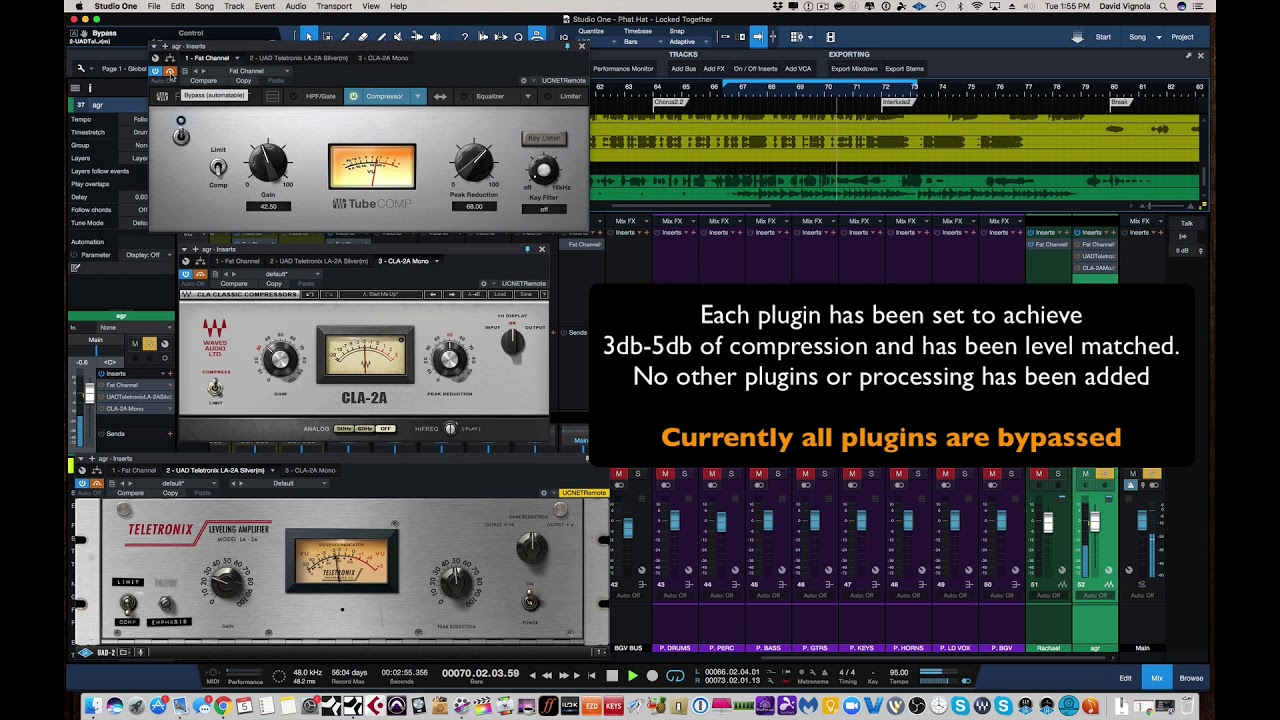Open the Song dropdown arrow
1280x720 pixels.
coord(1159,37)
